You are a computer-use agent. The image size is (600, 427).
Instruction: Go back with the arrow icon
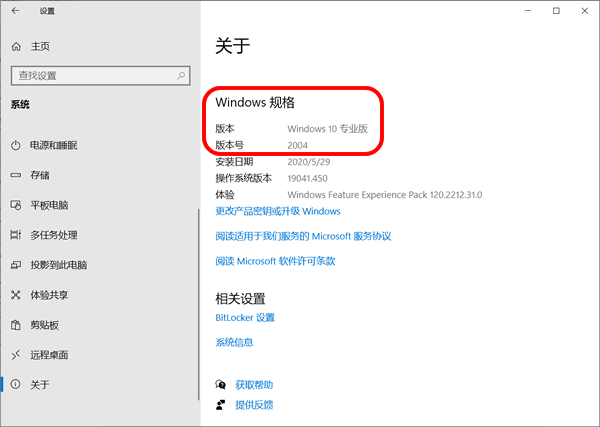point(15,11)
